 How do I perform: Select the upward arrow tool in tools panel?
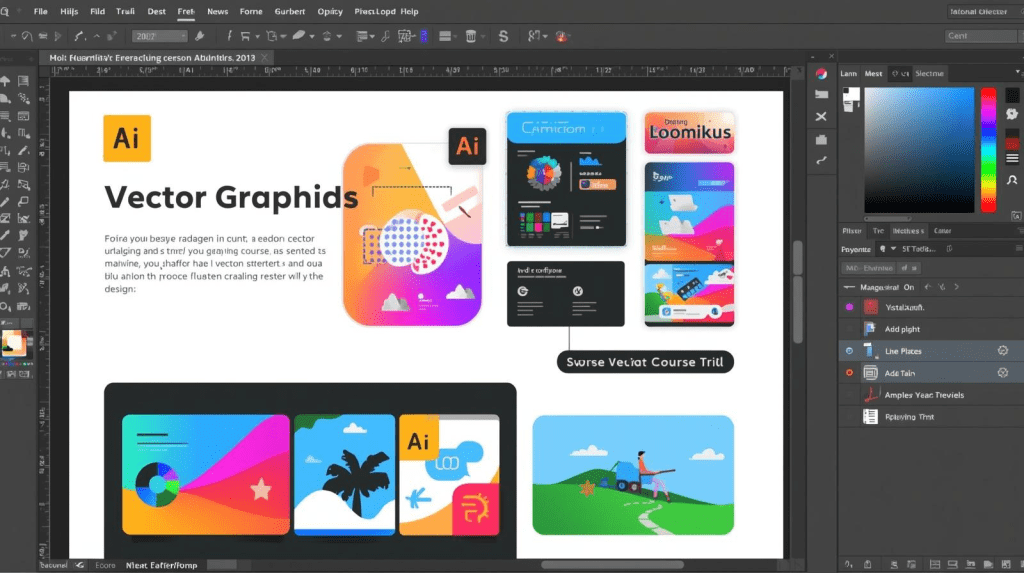click(x=5, y=81)
